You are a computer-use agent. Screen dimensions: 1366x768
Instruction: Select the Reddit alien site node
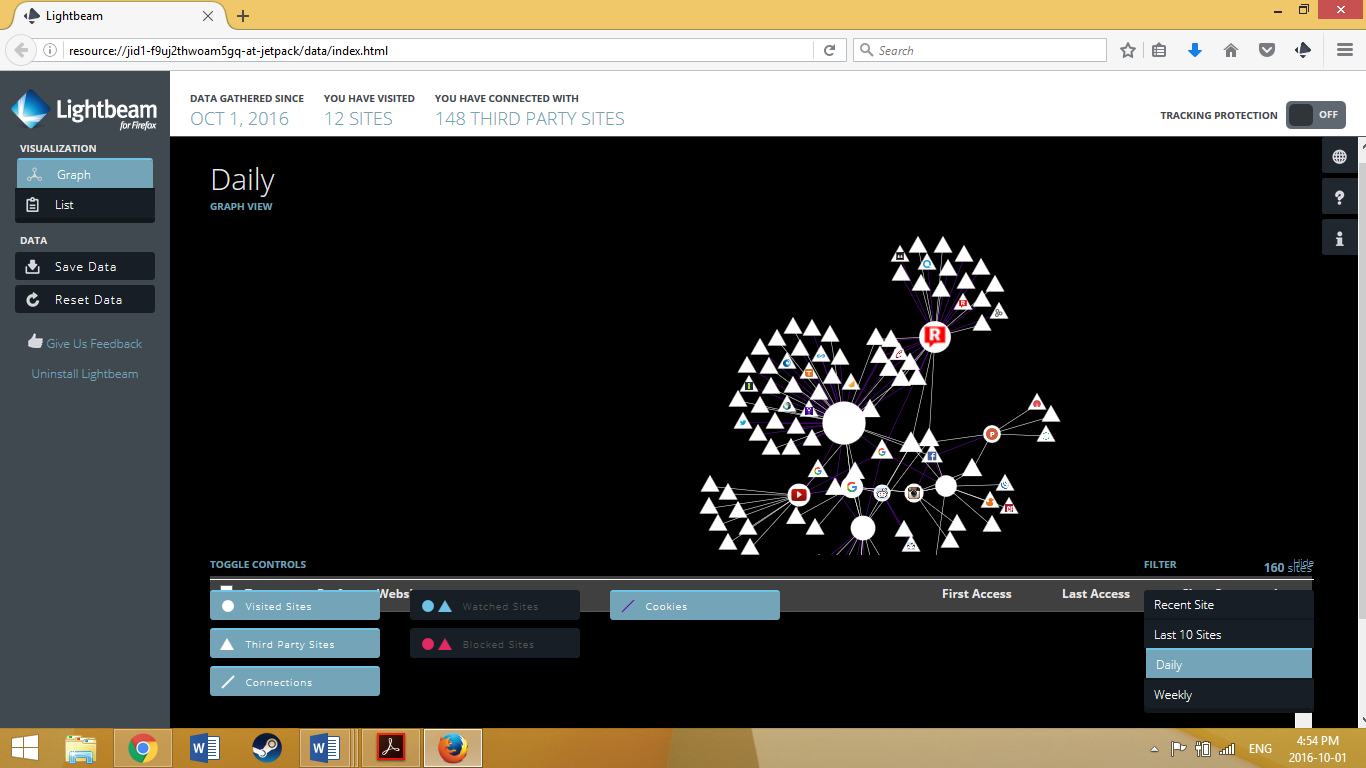coord(882,493)
